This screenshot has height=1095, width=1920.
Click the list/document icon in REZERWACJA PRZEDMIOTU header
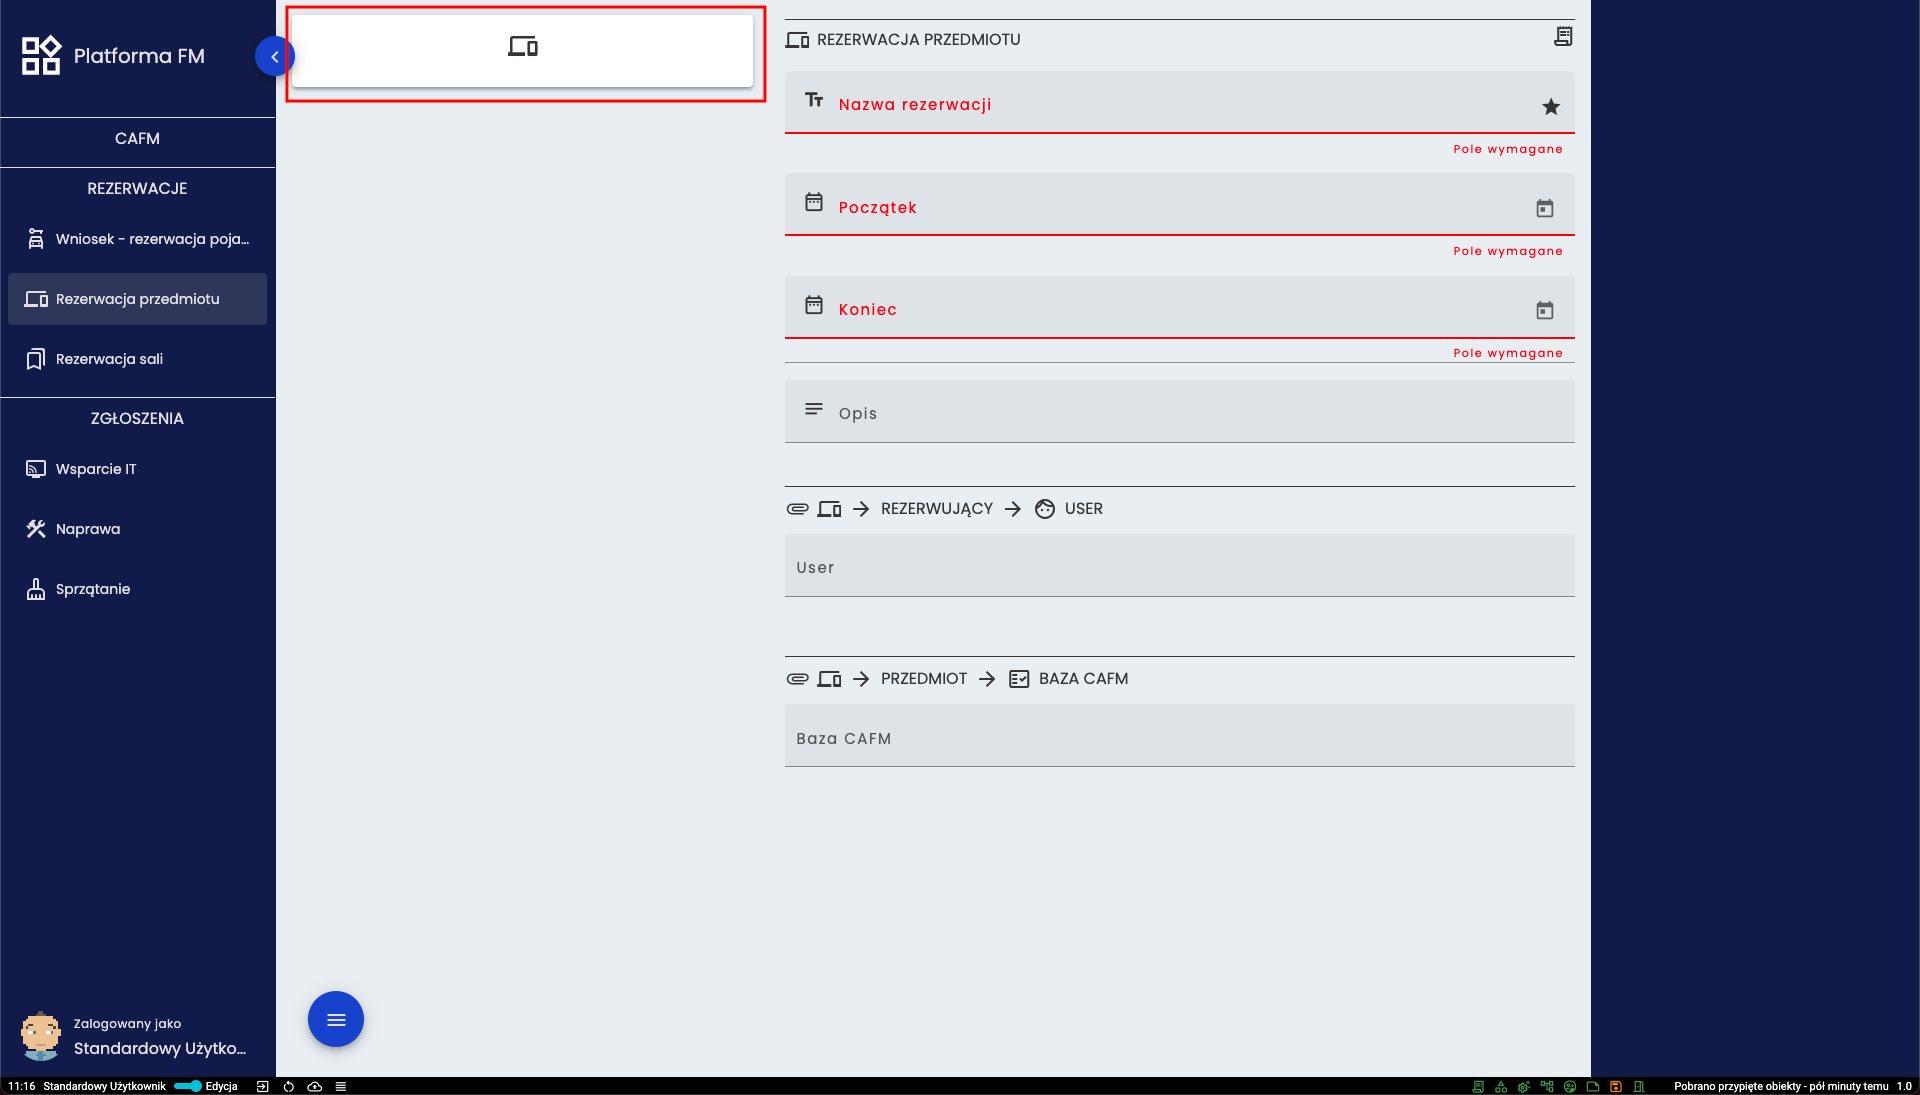1560,37
